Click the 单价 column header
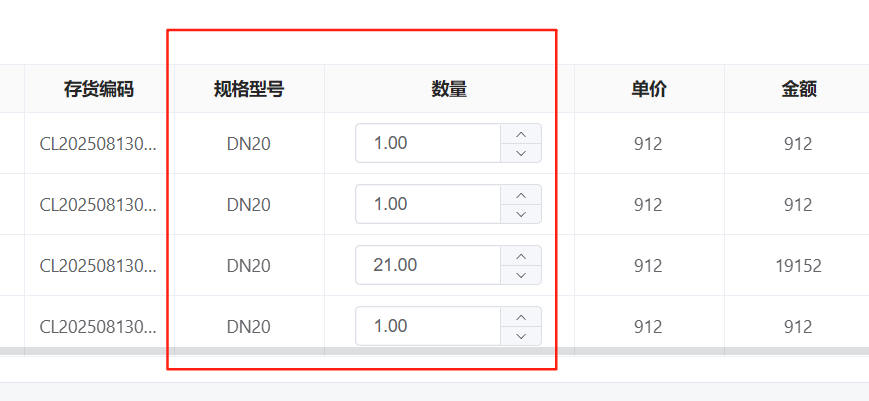The image size is (869, 401). pos(648,89)
